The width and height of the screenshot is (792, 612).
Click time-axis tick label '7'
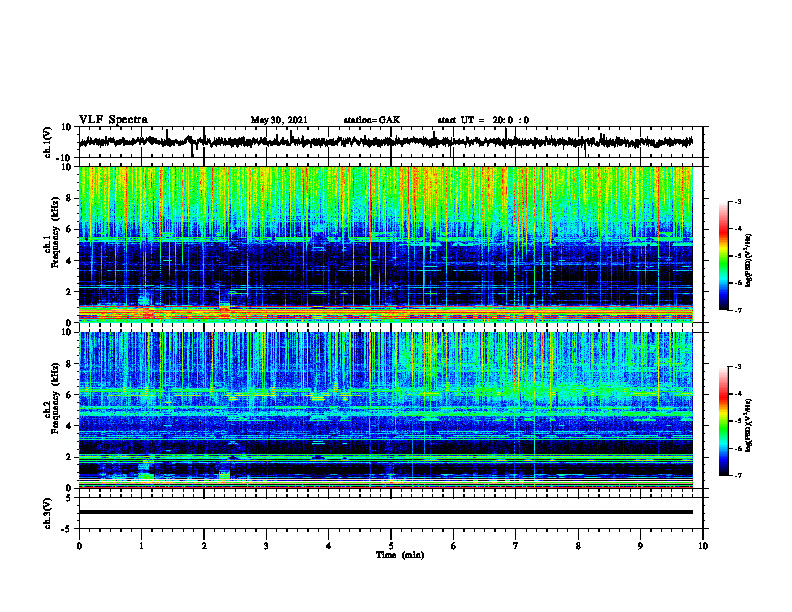click(516, 546)
